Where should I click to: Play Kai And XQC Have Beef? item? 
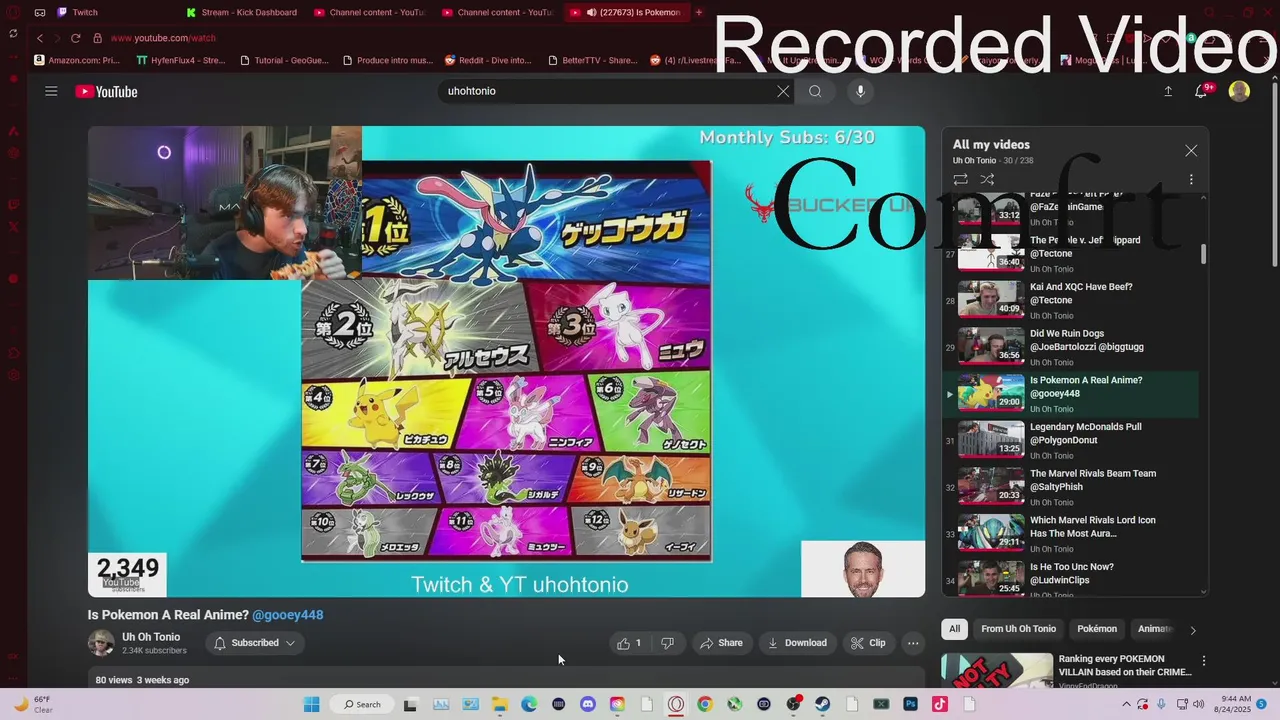pos(1070,301)
